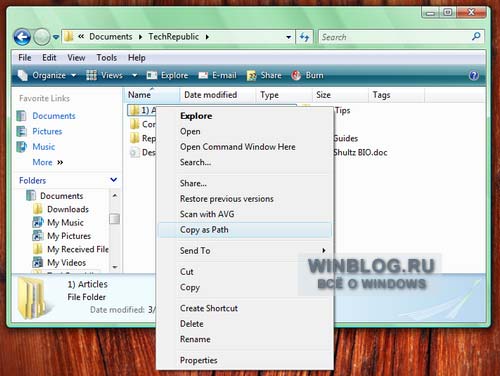
Task: Open the Tools menu
Action: tap(107, 58)
